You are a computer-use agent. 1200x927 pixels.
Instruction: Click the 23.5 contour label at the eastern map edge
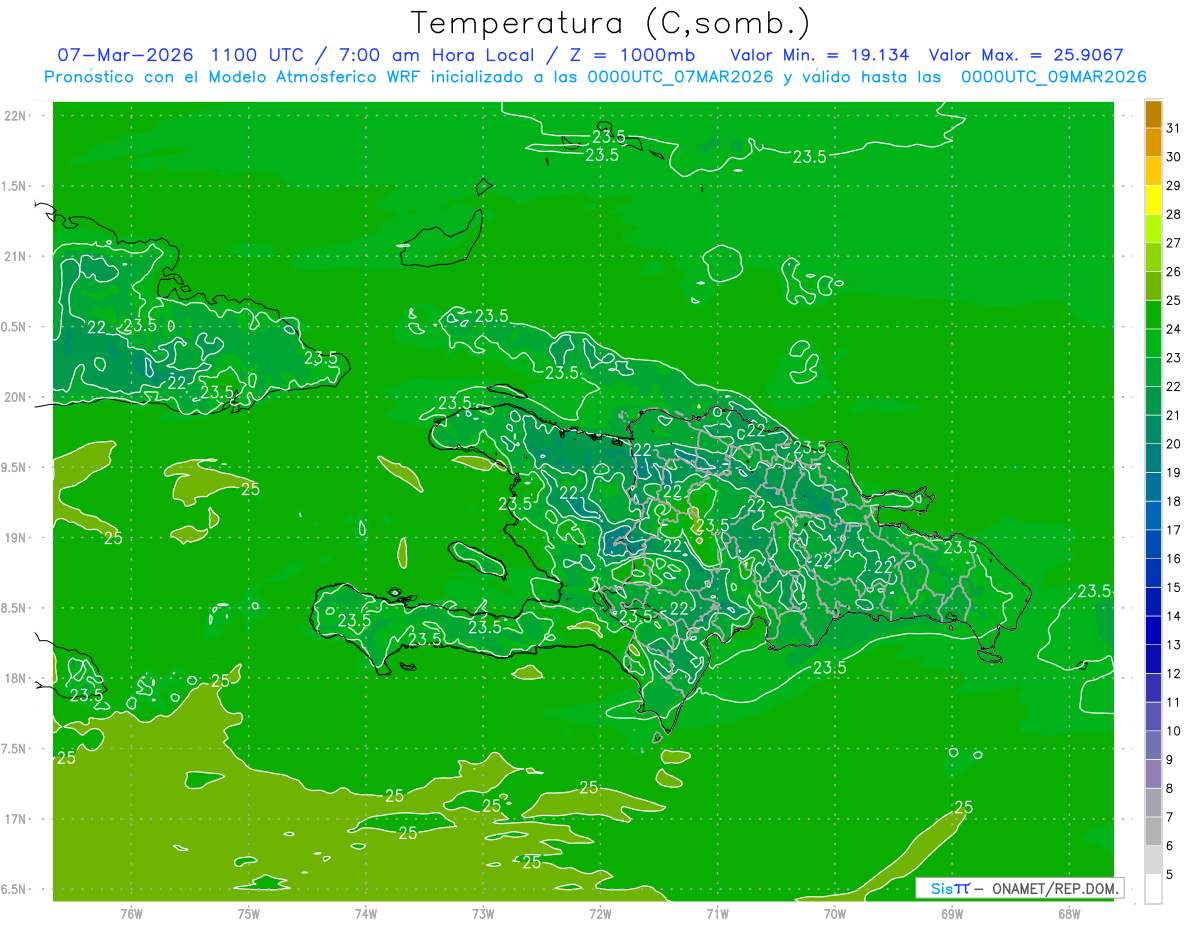[x=1094, y=591]
